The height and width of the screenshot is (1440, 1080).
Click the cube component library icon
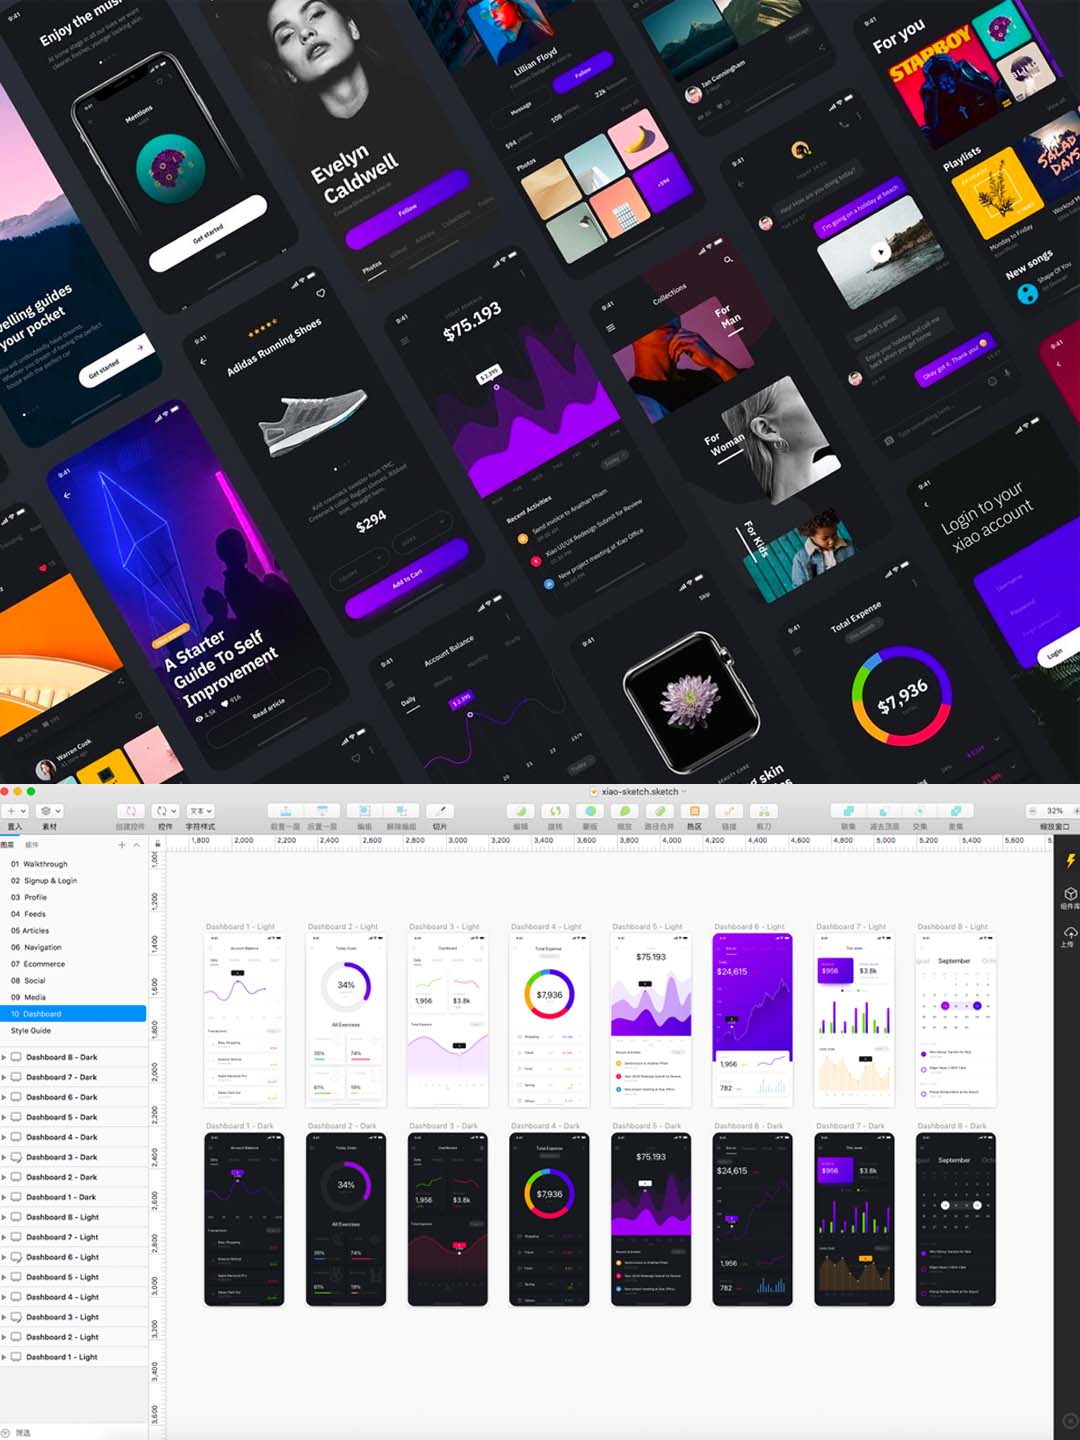(1070, 894)
